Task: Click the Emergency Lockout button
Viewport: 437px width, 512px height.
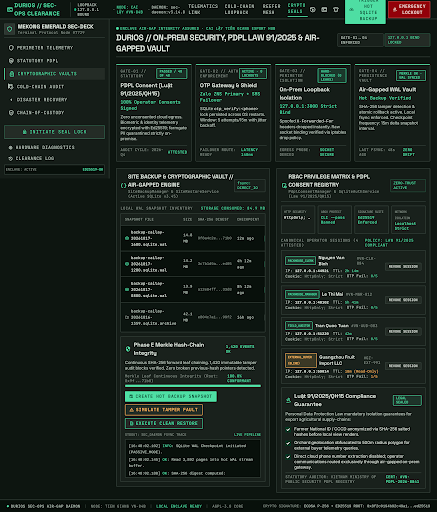Action: click(409, 9)
